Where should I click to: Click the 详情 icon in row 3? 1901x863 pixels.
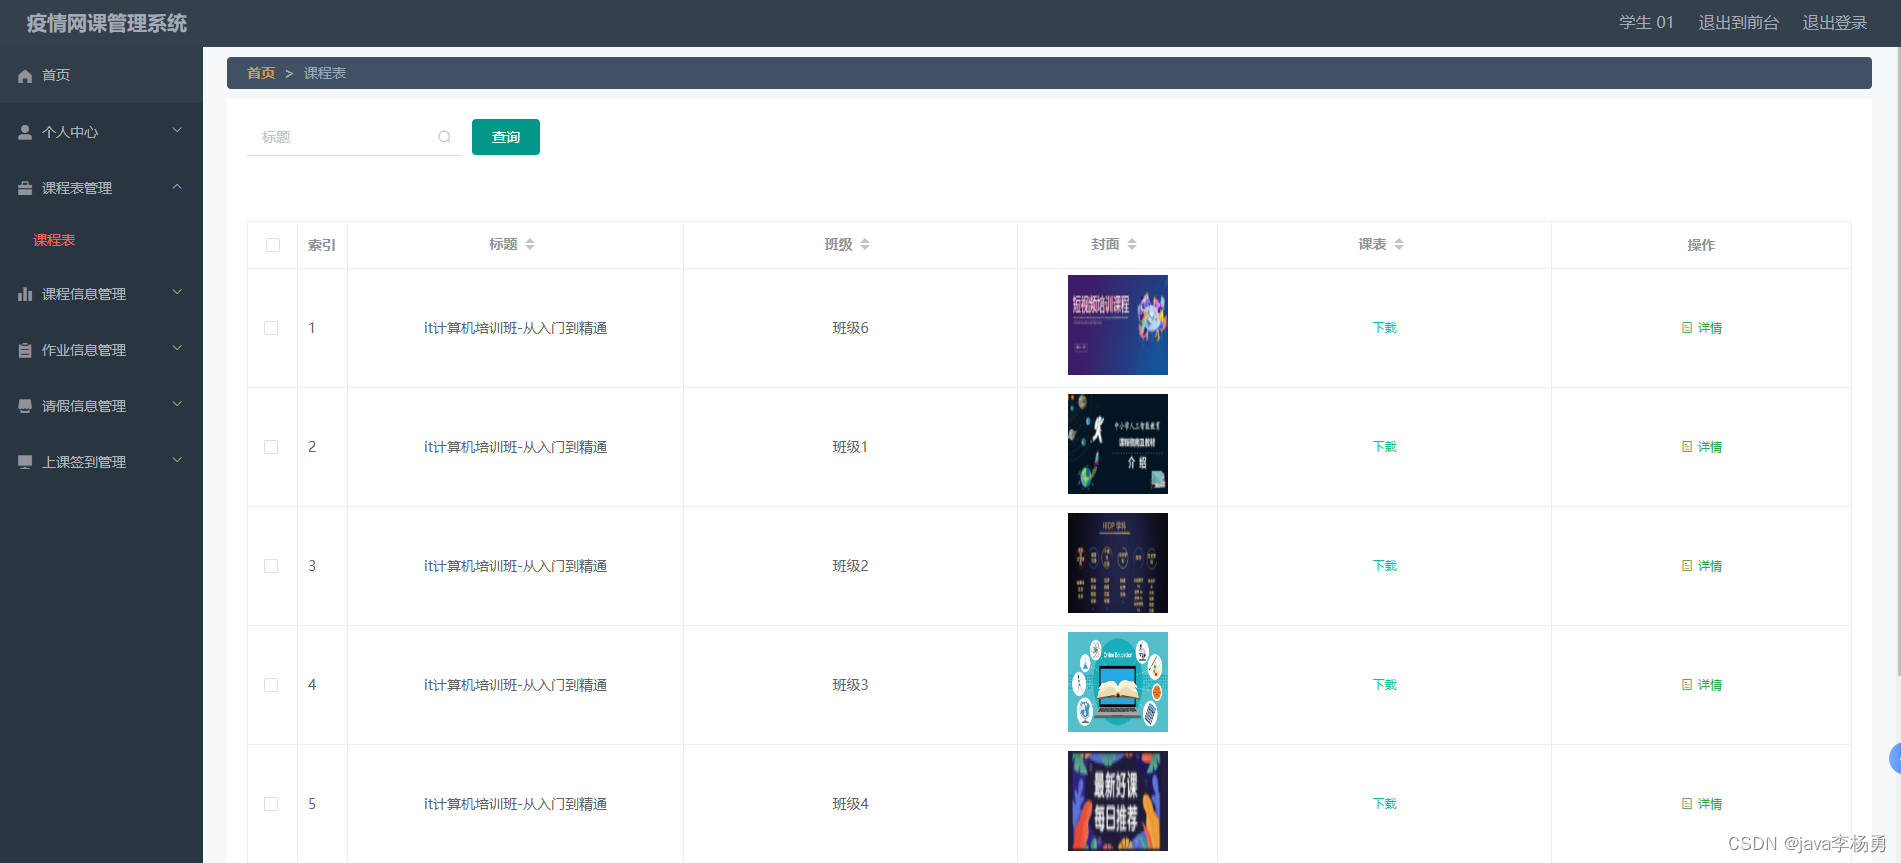[1687, 566]
